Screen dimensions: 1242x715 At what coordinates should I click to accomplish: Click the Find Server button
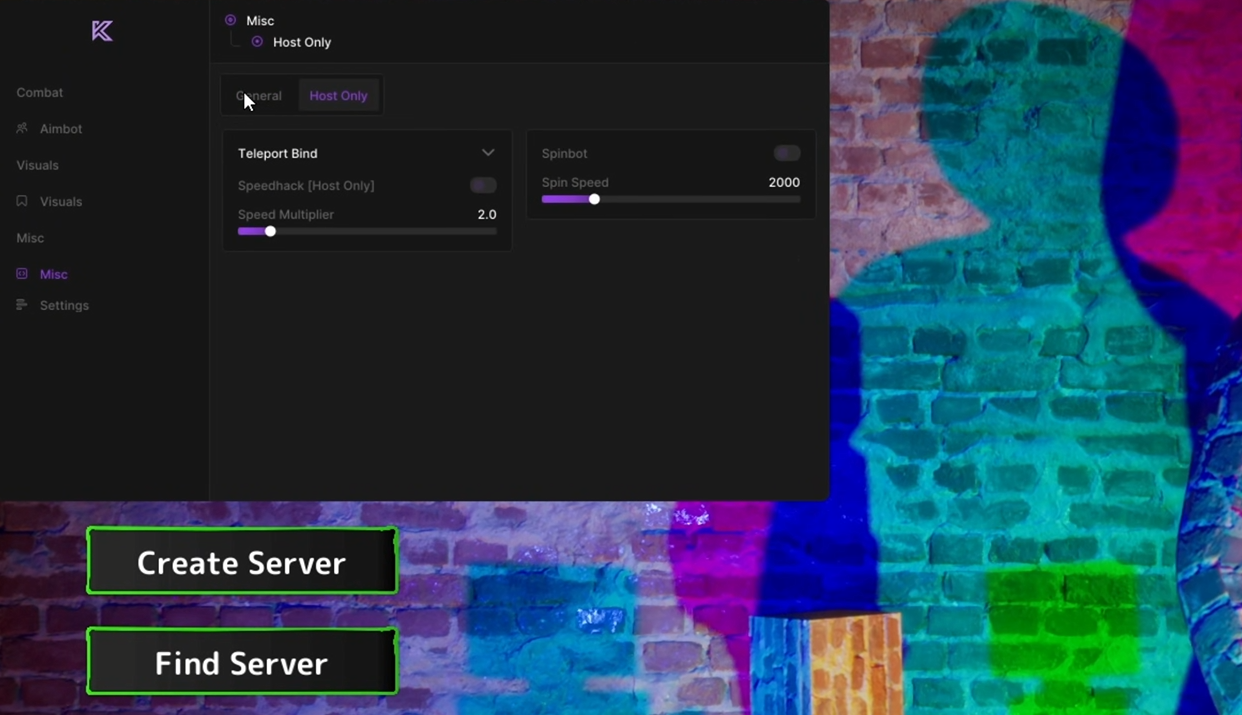tap(242, 661)
